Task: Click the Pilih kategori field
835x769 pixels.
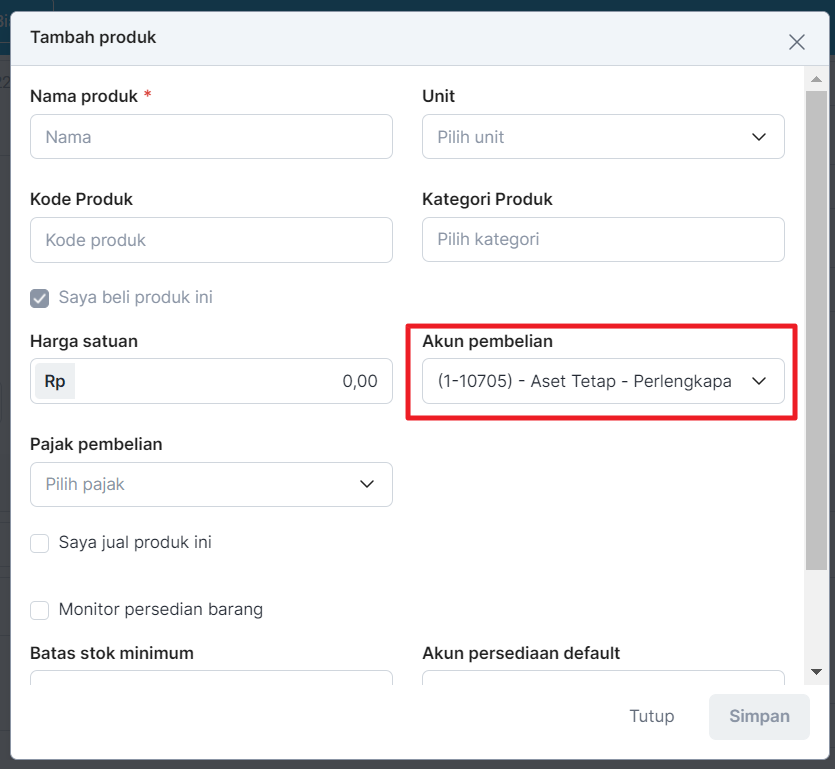Action: click(603, 239)
